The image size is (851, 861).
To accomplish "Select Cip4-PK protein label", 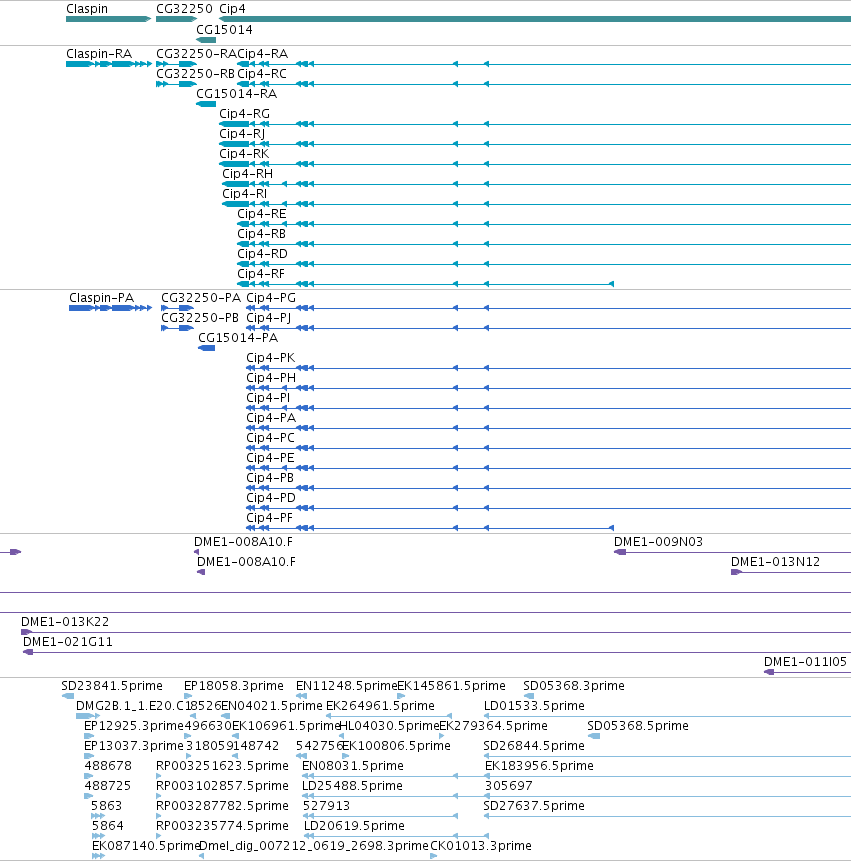I will pyautogui.click(x=271, y=357).
